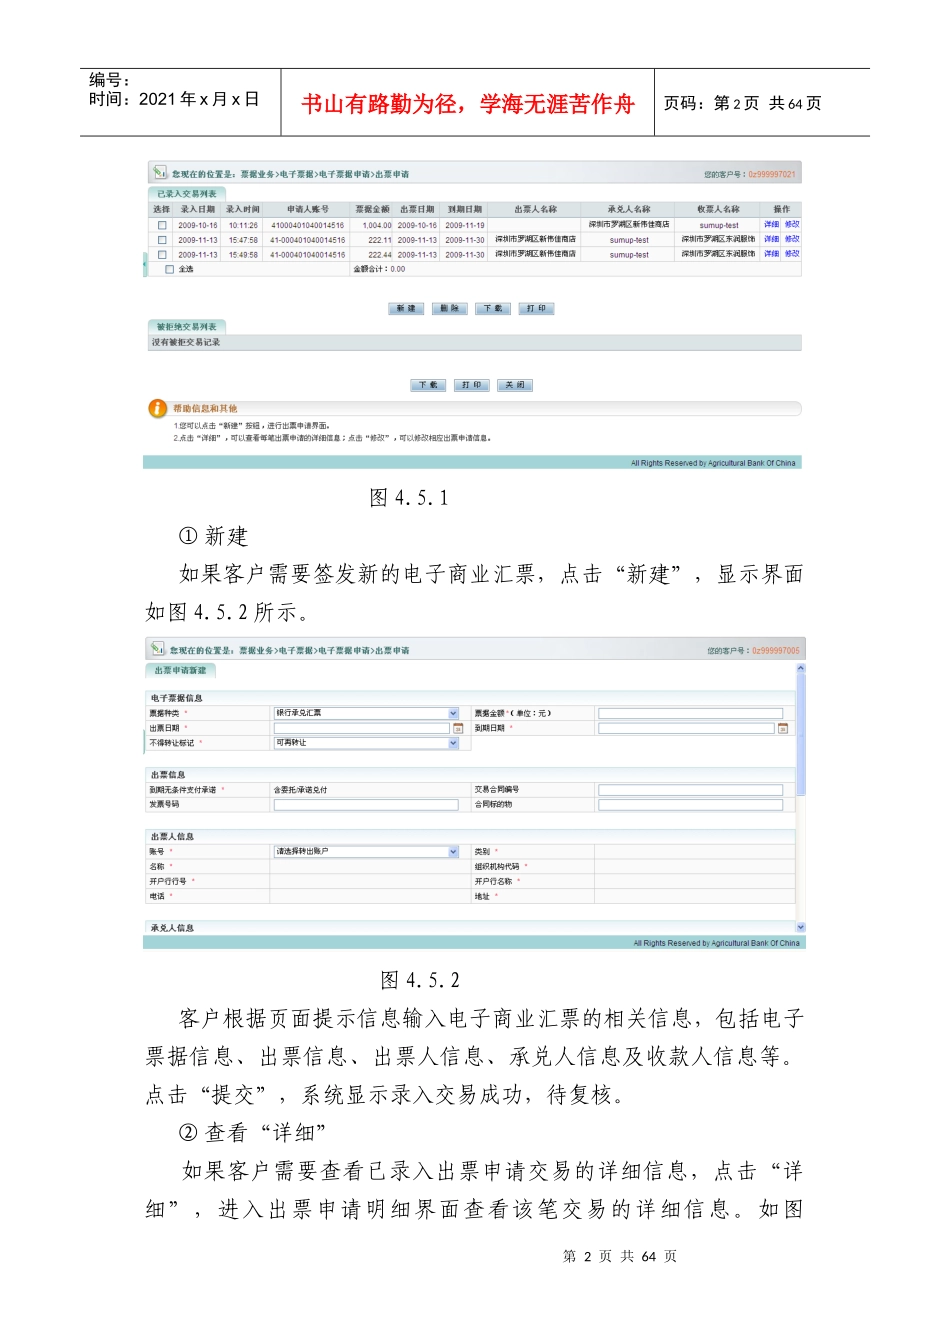Open the calendar picker beside 到期日期
Image resolution: width=950 pixels, height=1344 pixels.
[x=783, y=728]
